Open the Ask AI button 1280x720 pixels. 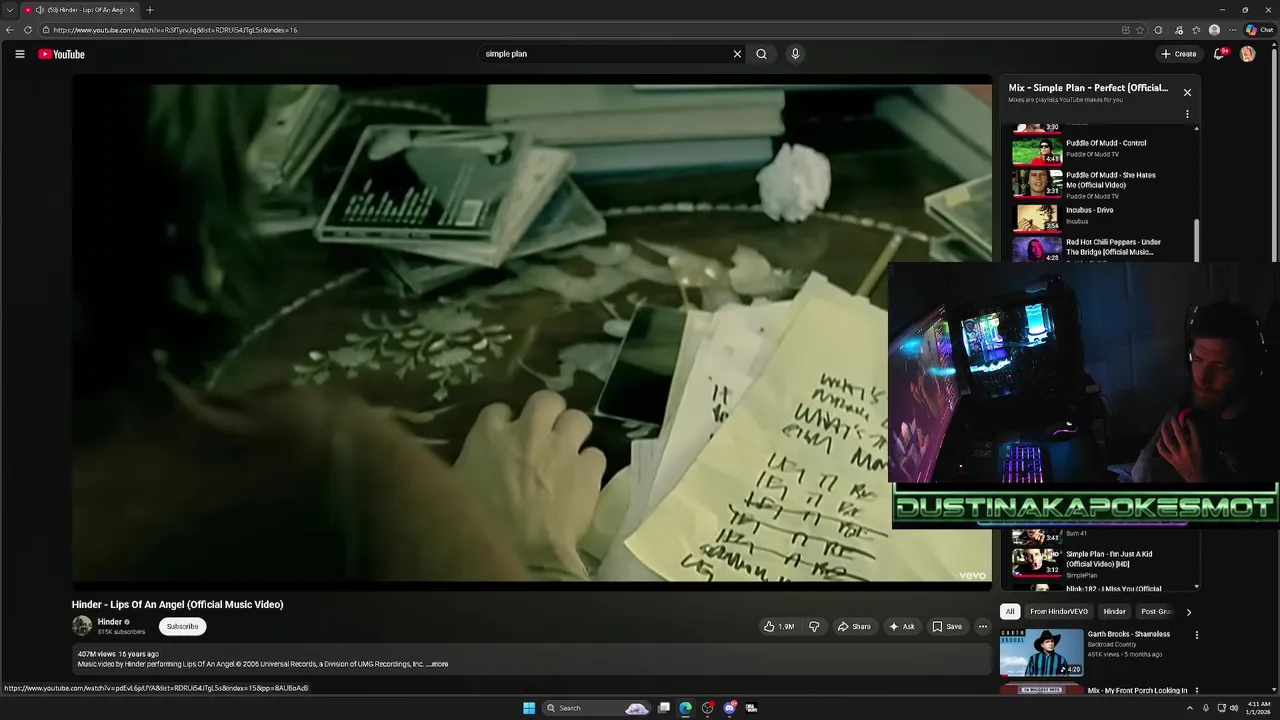pyautogui.click(x=901, y=626)
